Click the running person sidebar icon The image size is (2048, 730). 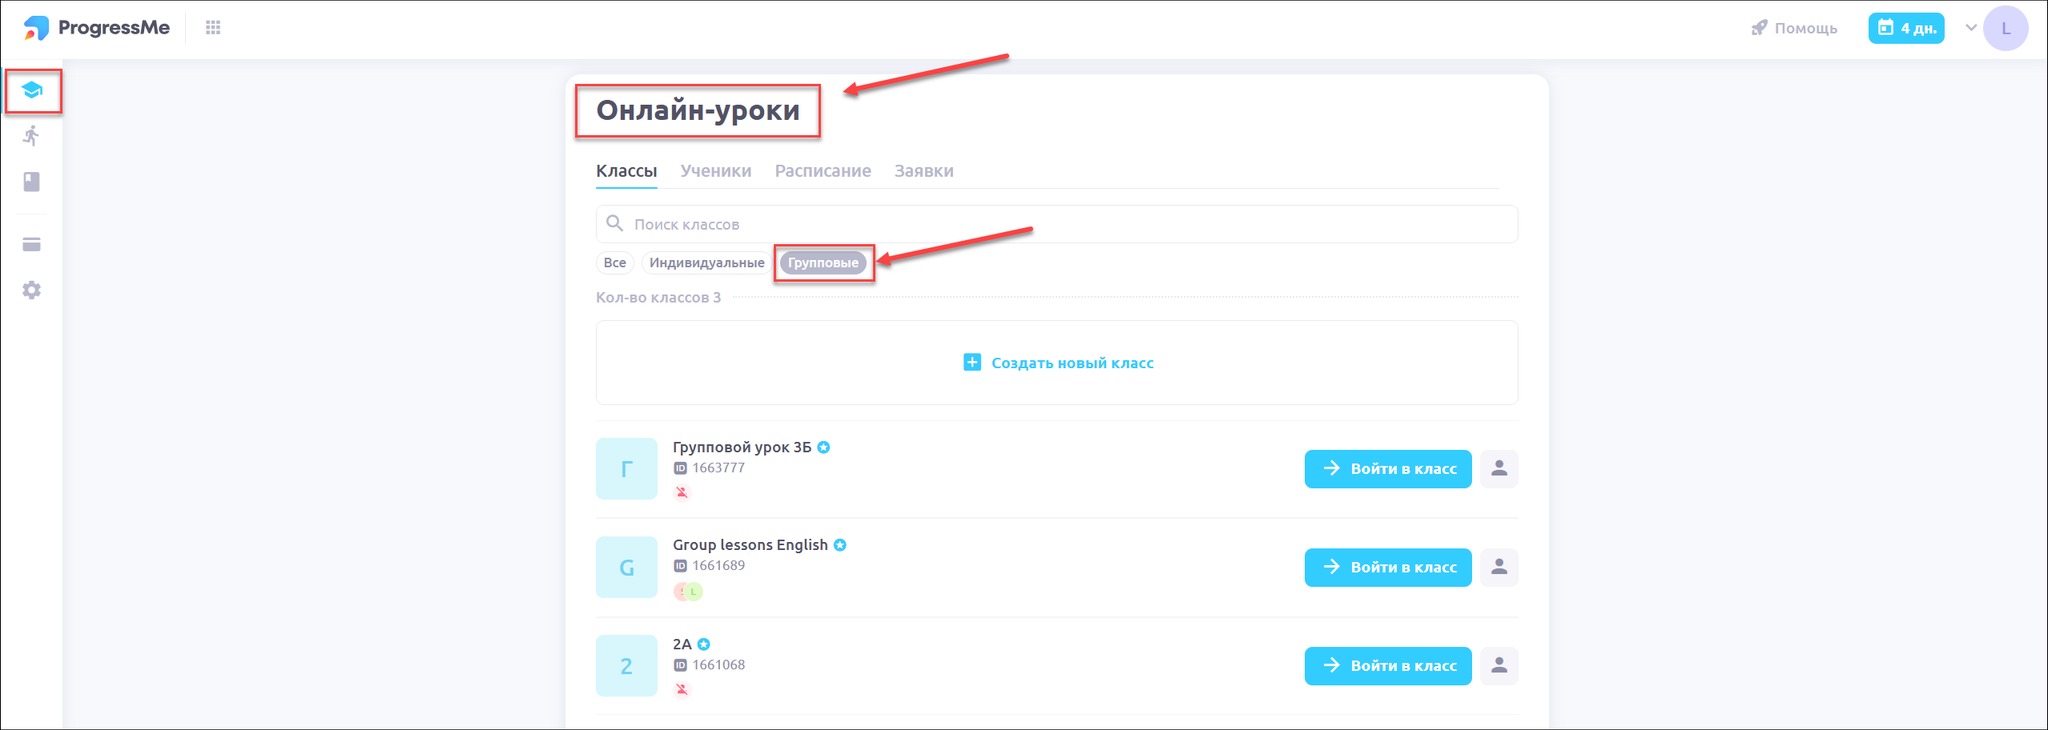coord(32,136)
